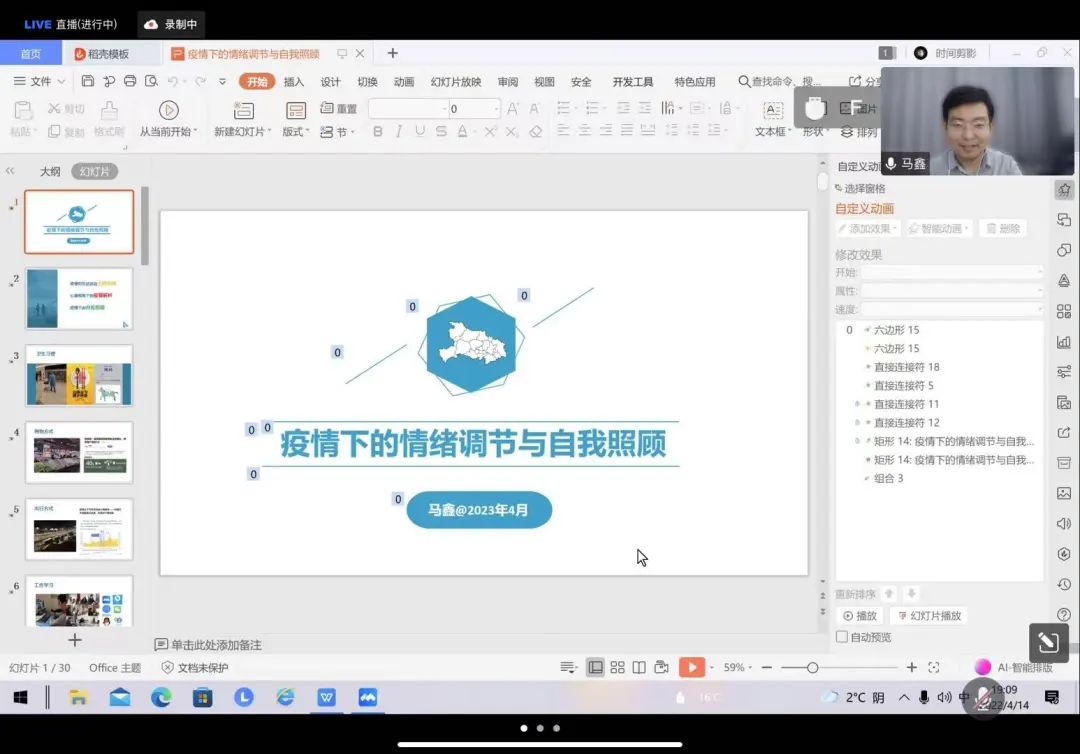Expand the 59% zoom level dropdown
The image size is (1080, 754).
coord(738,667)
